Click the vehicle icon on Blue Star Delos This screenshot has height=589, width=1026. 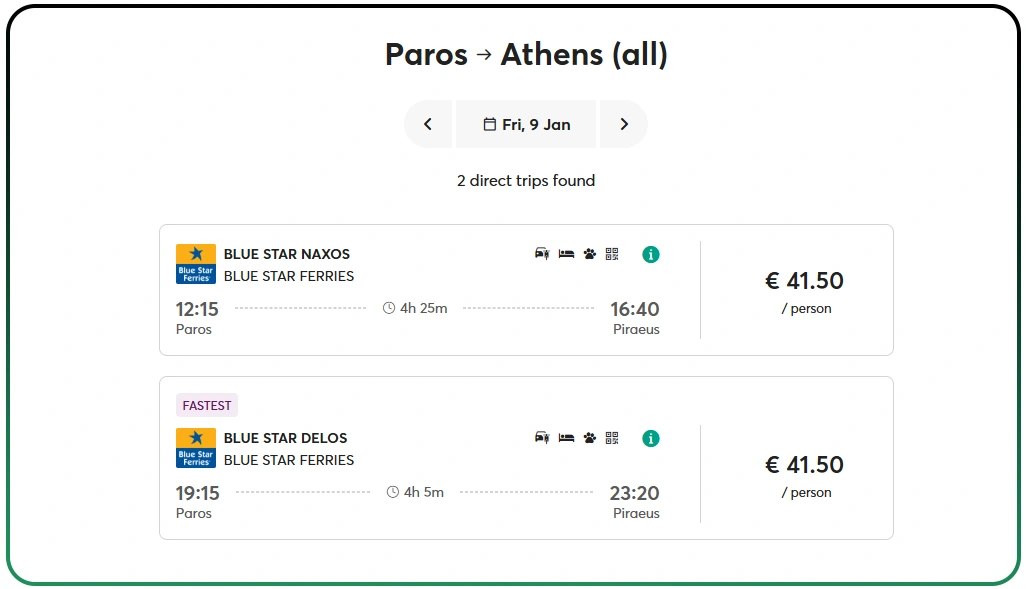coord(542,438)
